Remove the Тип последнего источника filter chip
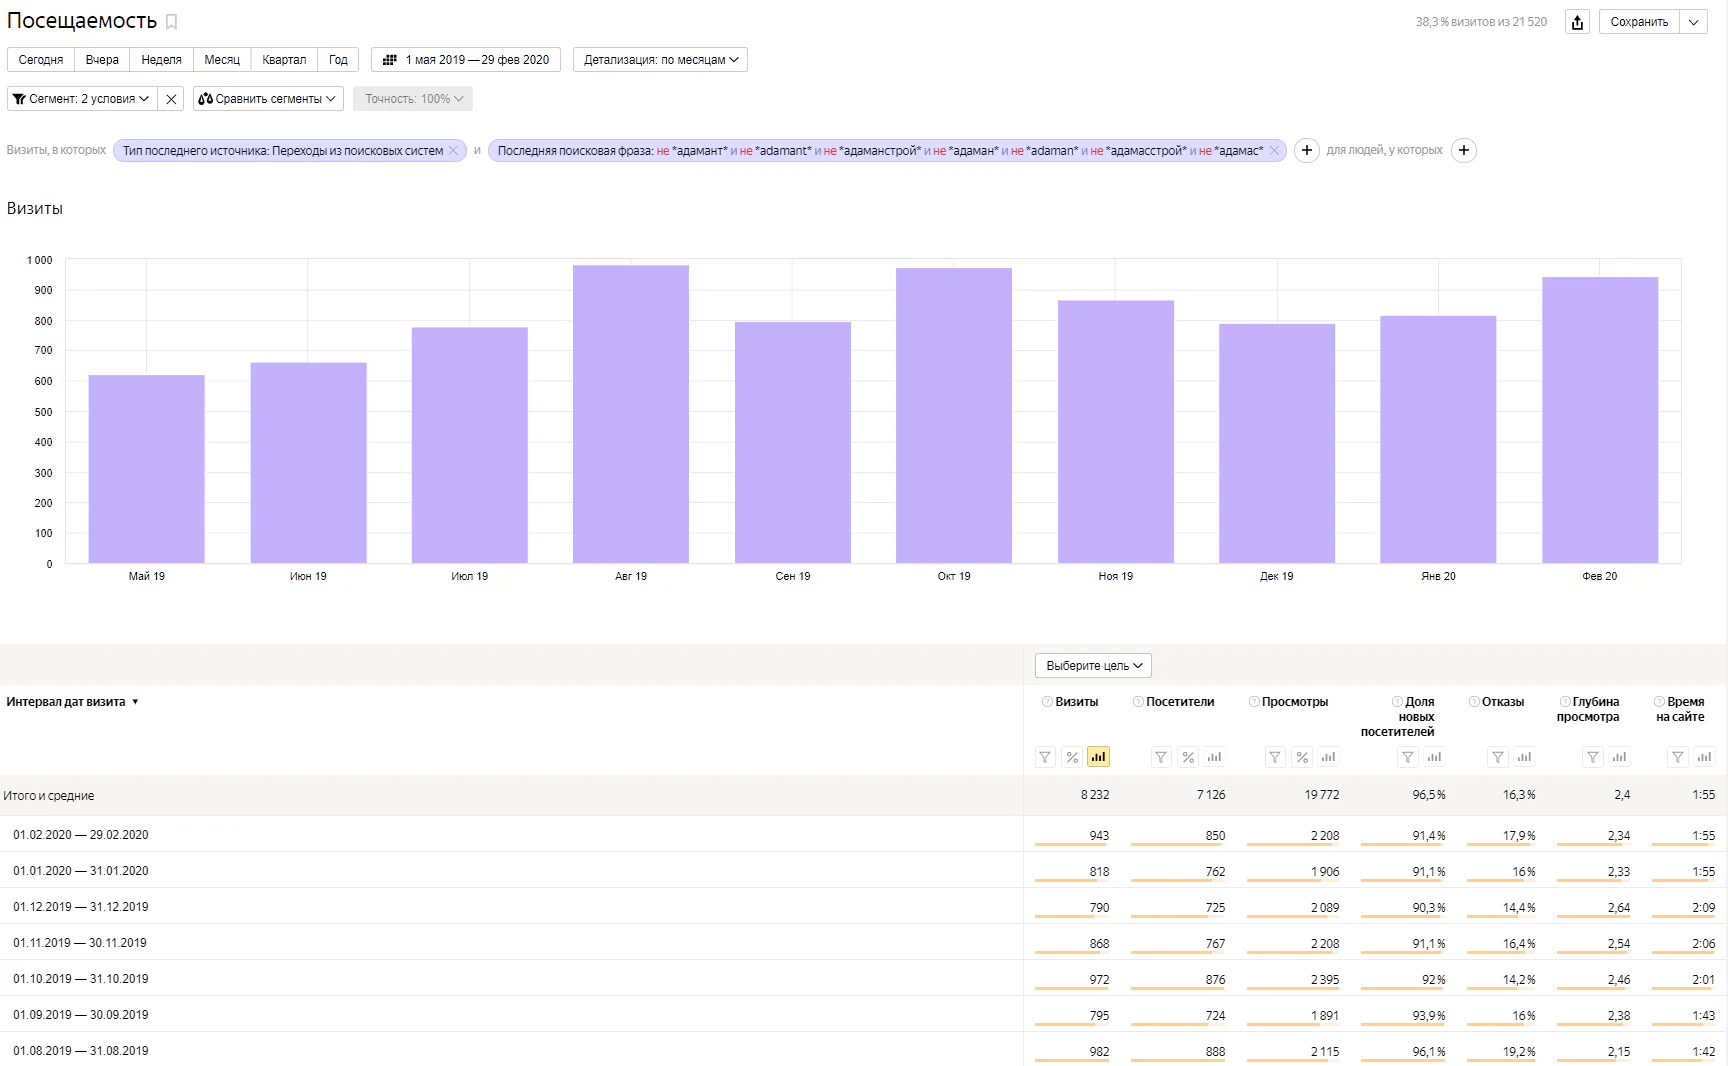Screen dimensions: 1728x1066 [x=453, y=150]
